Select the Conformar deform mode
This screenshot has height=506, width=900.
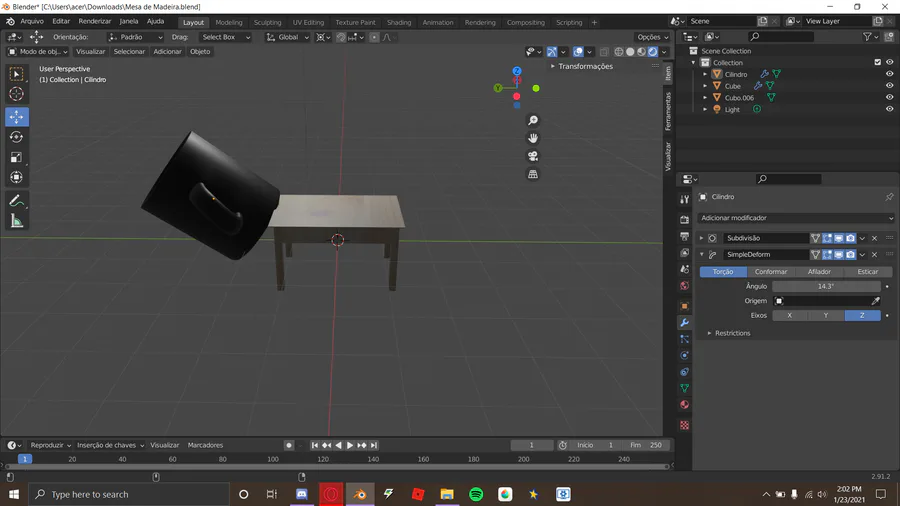tap(771, 272)
